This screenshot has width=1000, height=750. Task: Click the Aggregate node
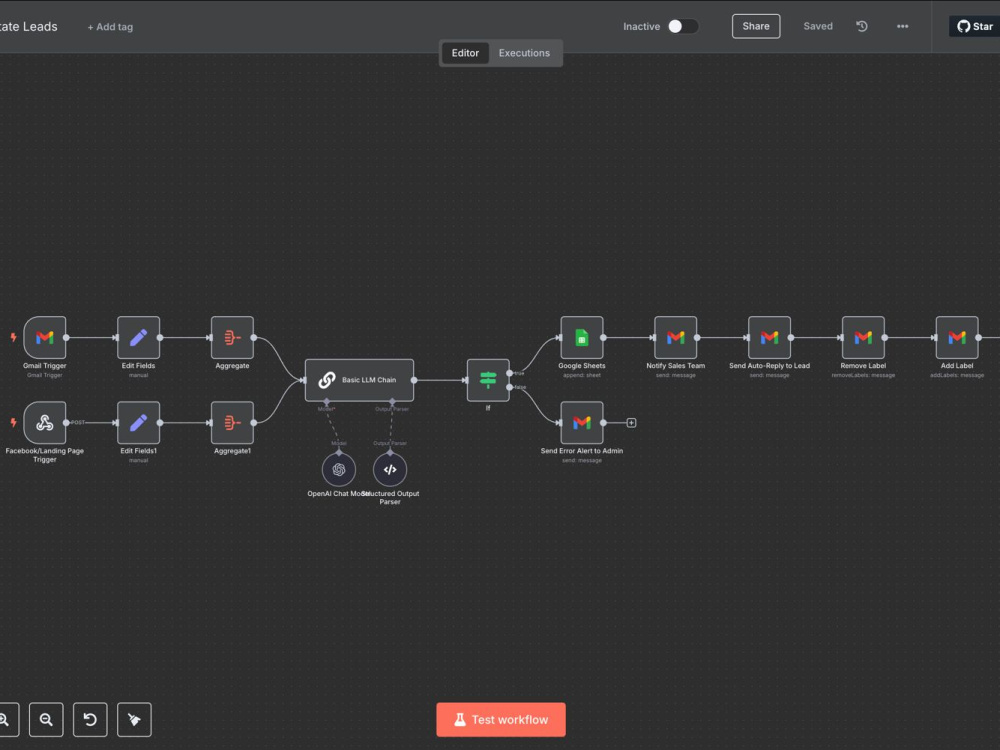point(232,337)
